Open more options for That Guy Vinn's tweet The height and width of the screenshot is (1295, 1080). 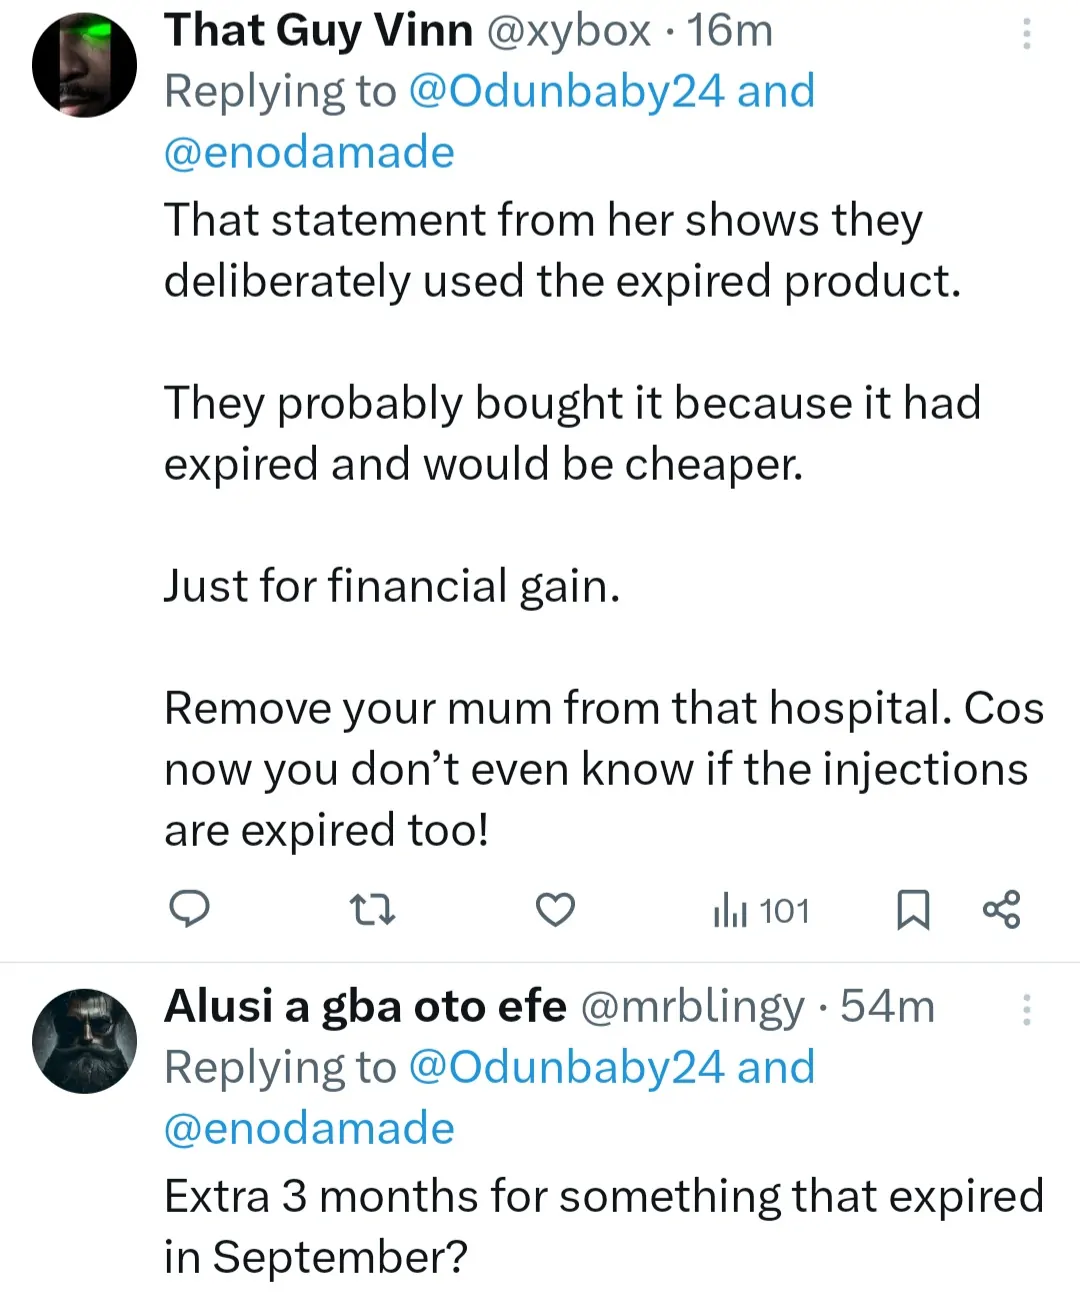[1026, 35]
